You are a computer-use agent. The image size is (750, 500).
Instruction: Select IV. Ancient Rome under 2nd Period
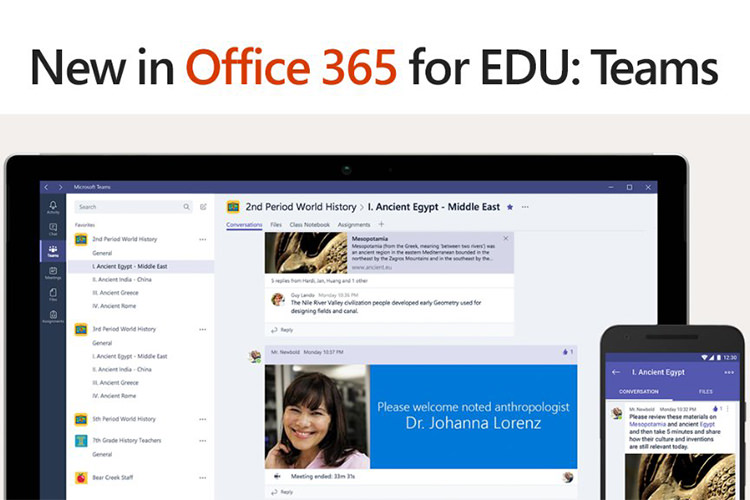pyautogui.click(x=114, y=306)
